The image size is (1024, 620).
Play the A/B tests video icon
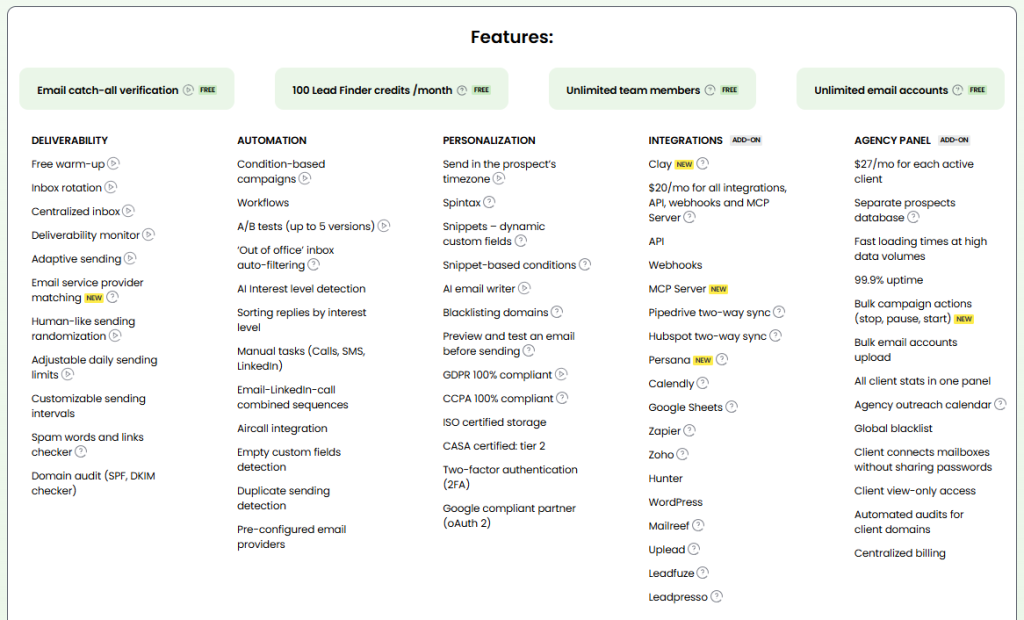tap(383, 226)
